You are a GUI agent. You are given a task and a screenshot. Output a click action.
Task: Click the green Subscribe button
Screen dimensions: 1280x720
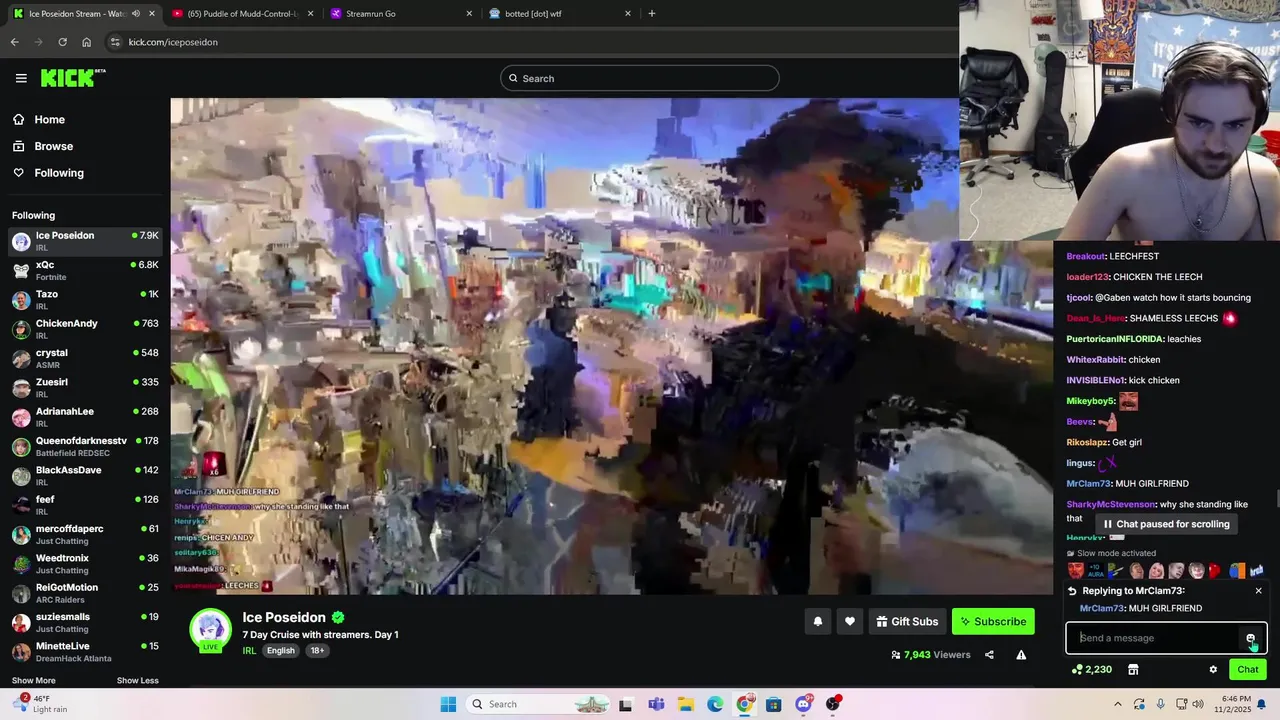coord(993,622)
